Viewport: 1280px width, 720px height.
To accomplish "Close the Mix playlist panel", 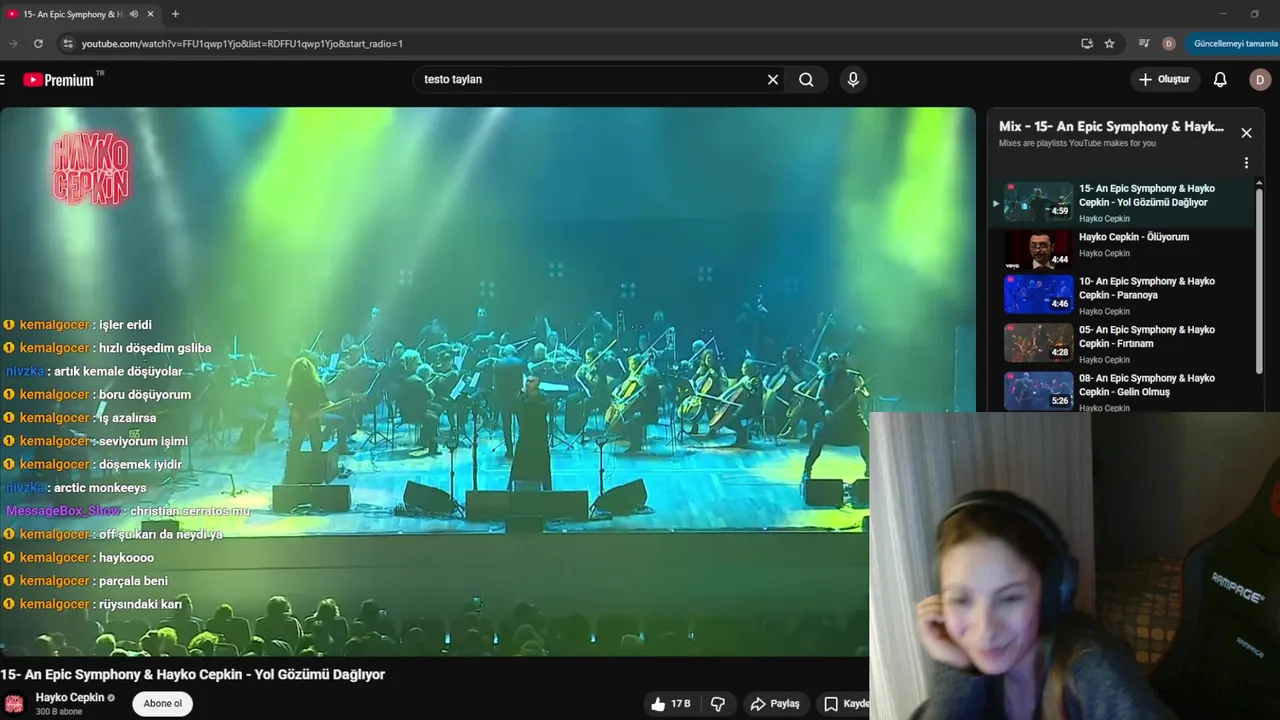I will [1246, 133].
